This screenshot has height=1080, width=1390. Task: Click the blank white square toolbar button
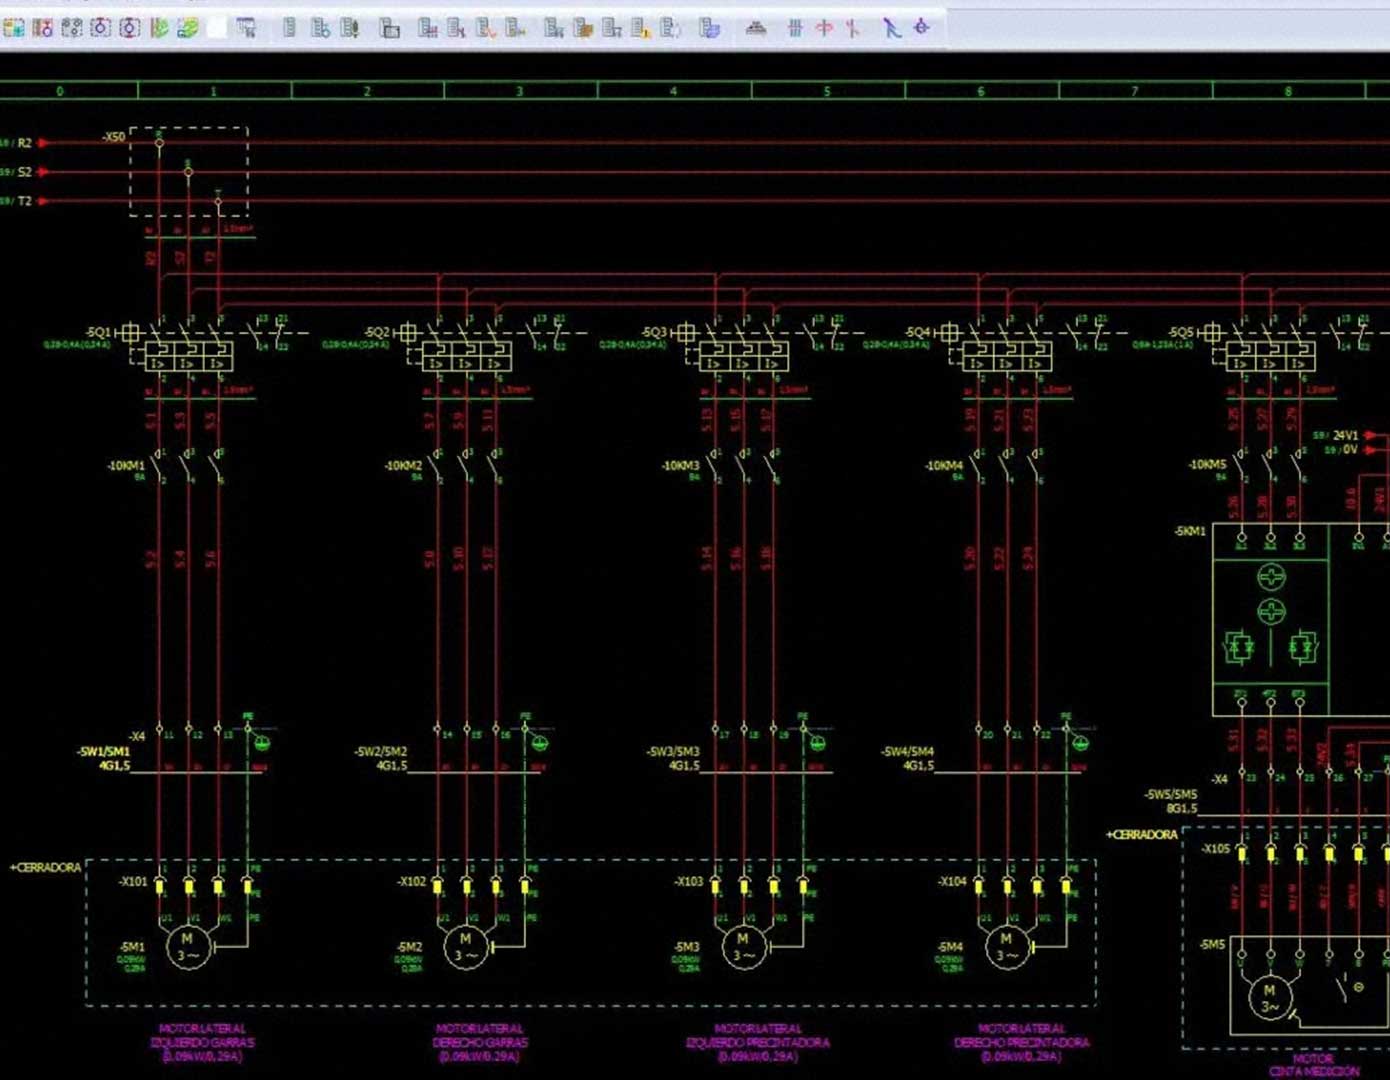216,28
